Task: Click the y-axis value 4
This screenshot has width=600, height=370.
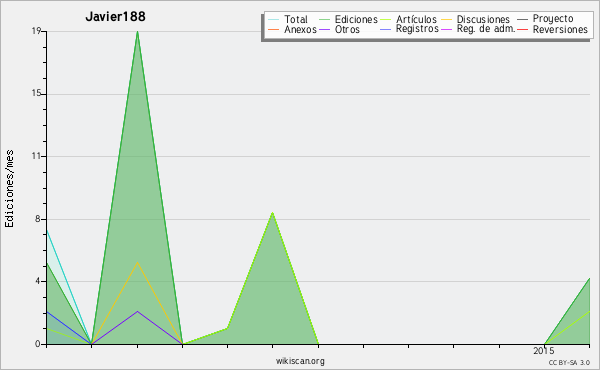Action: pos(38,281)
